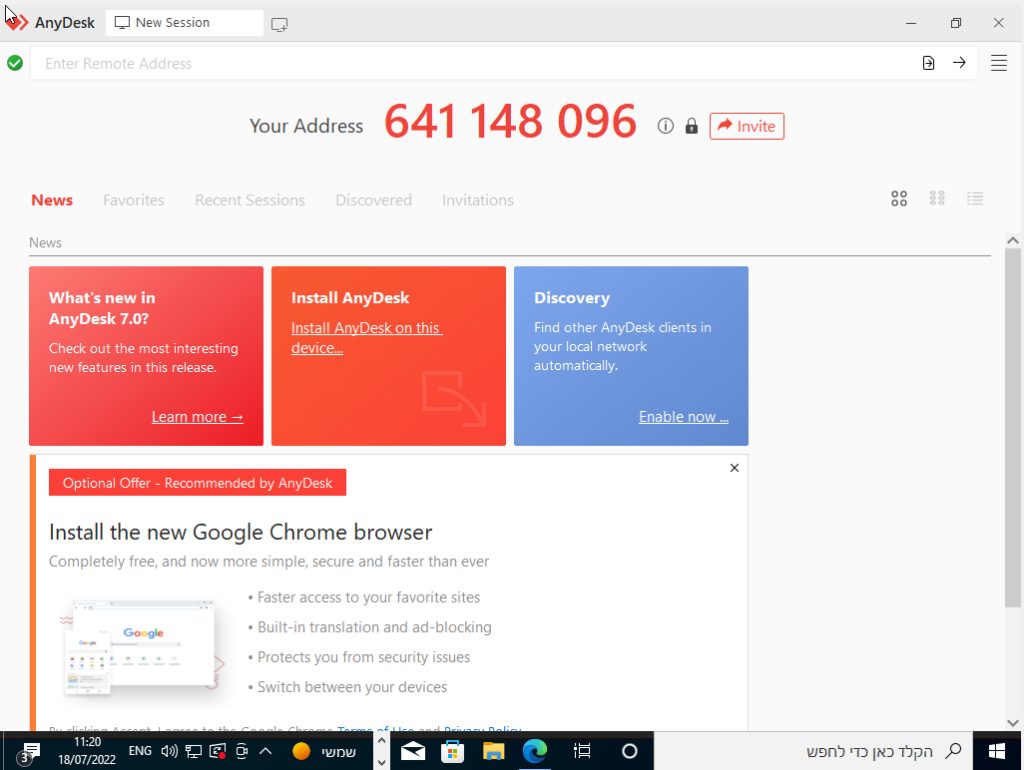Click the content scrollbar up arrow

(1013, 240)
